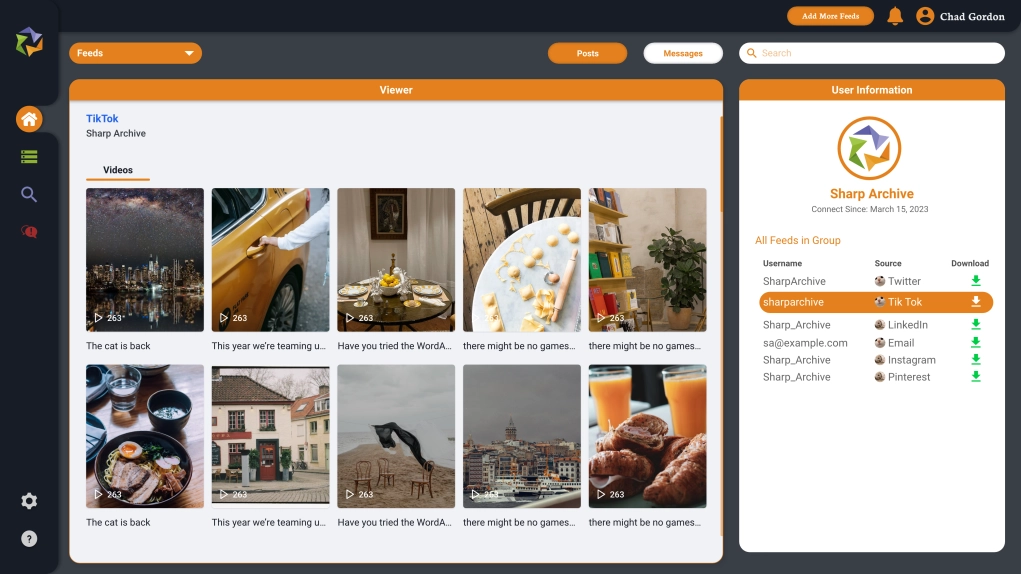Screen dimensions: 1021x574
Task: Download the Twitter SharpArchive feed
Action: tap(976, 281)
